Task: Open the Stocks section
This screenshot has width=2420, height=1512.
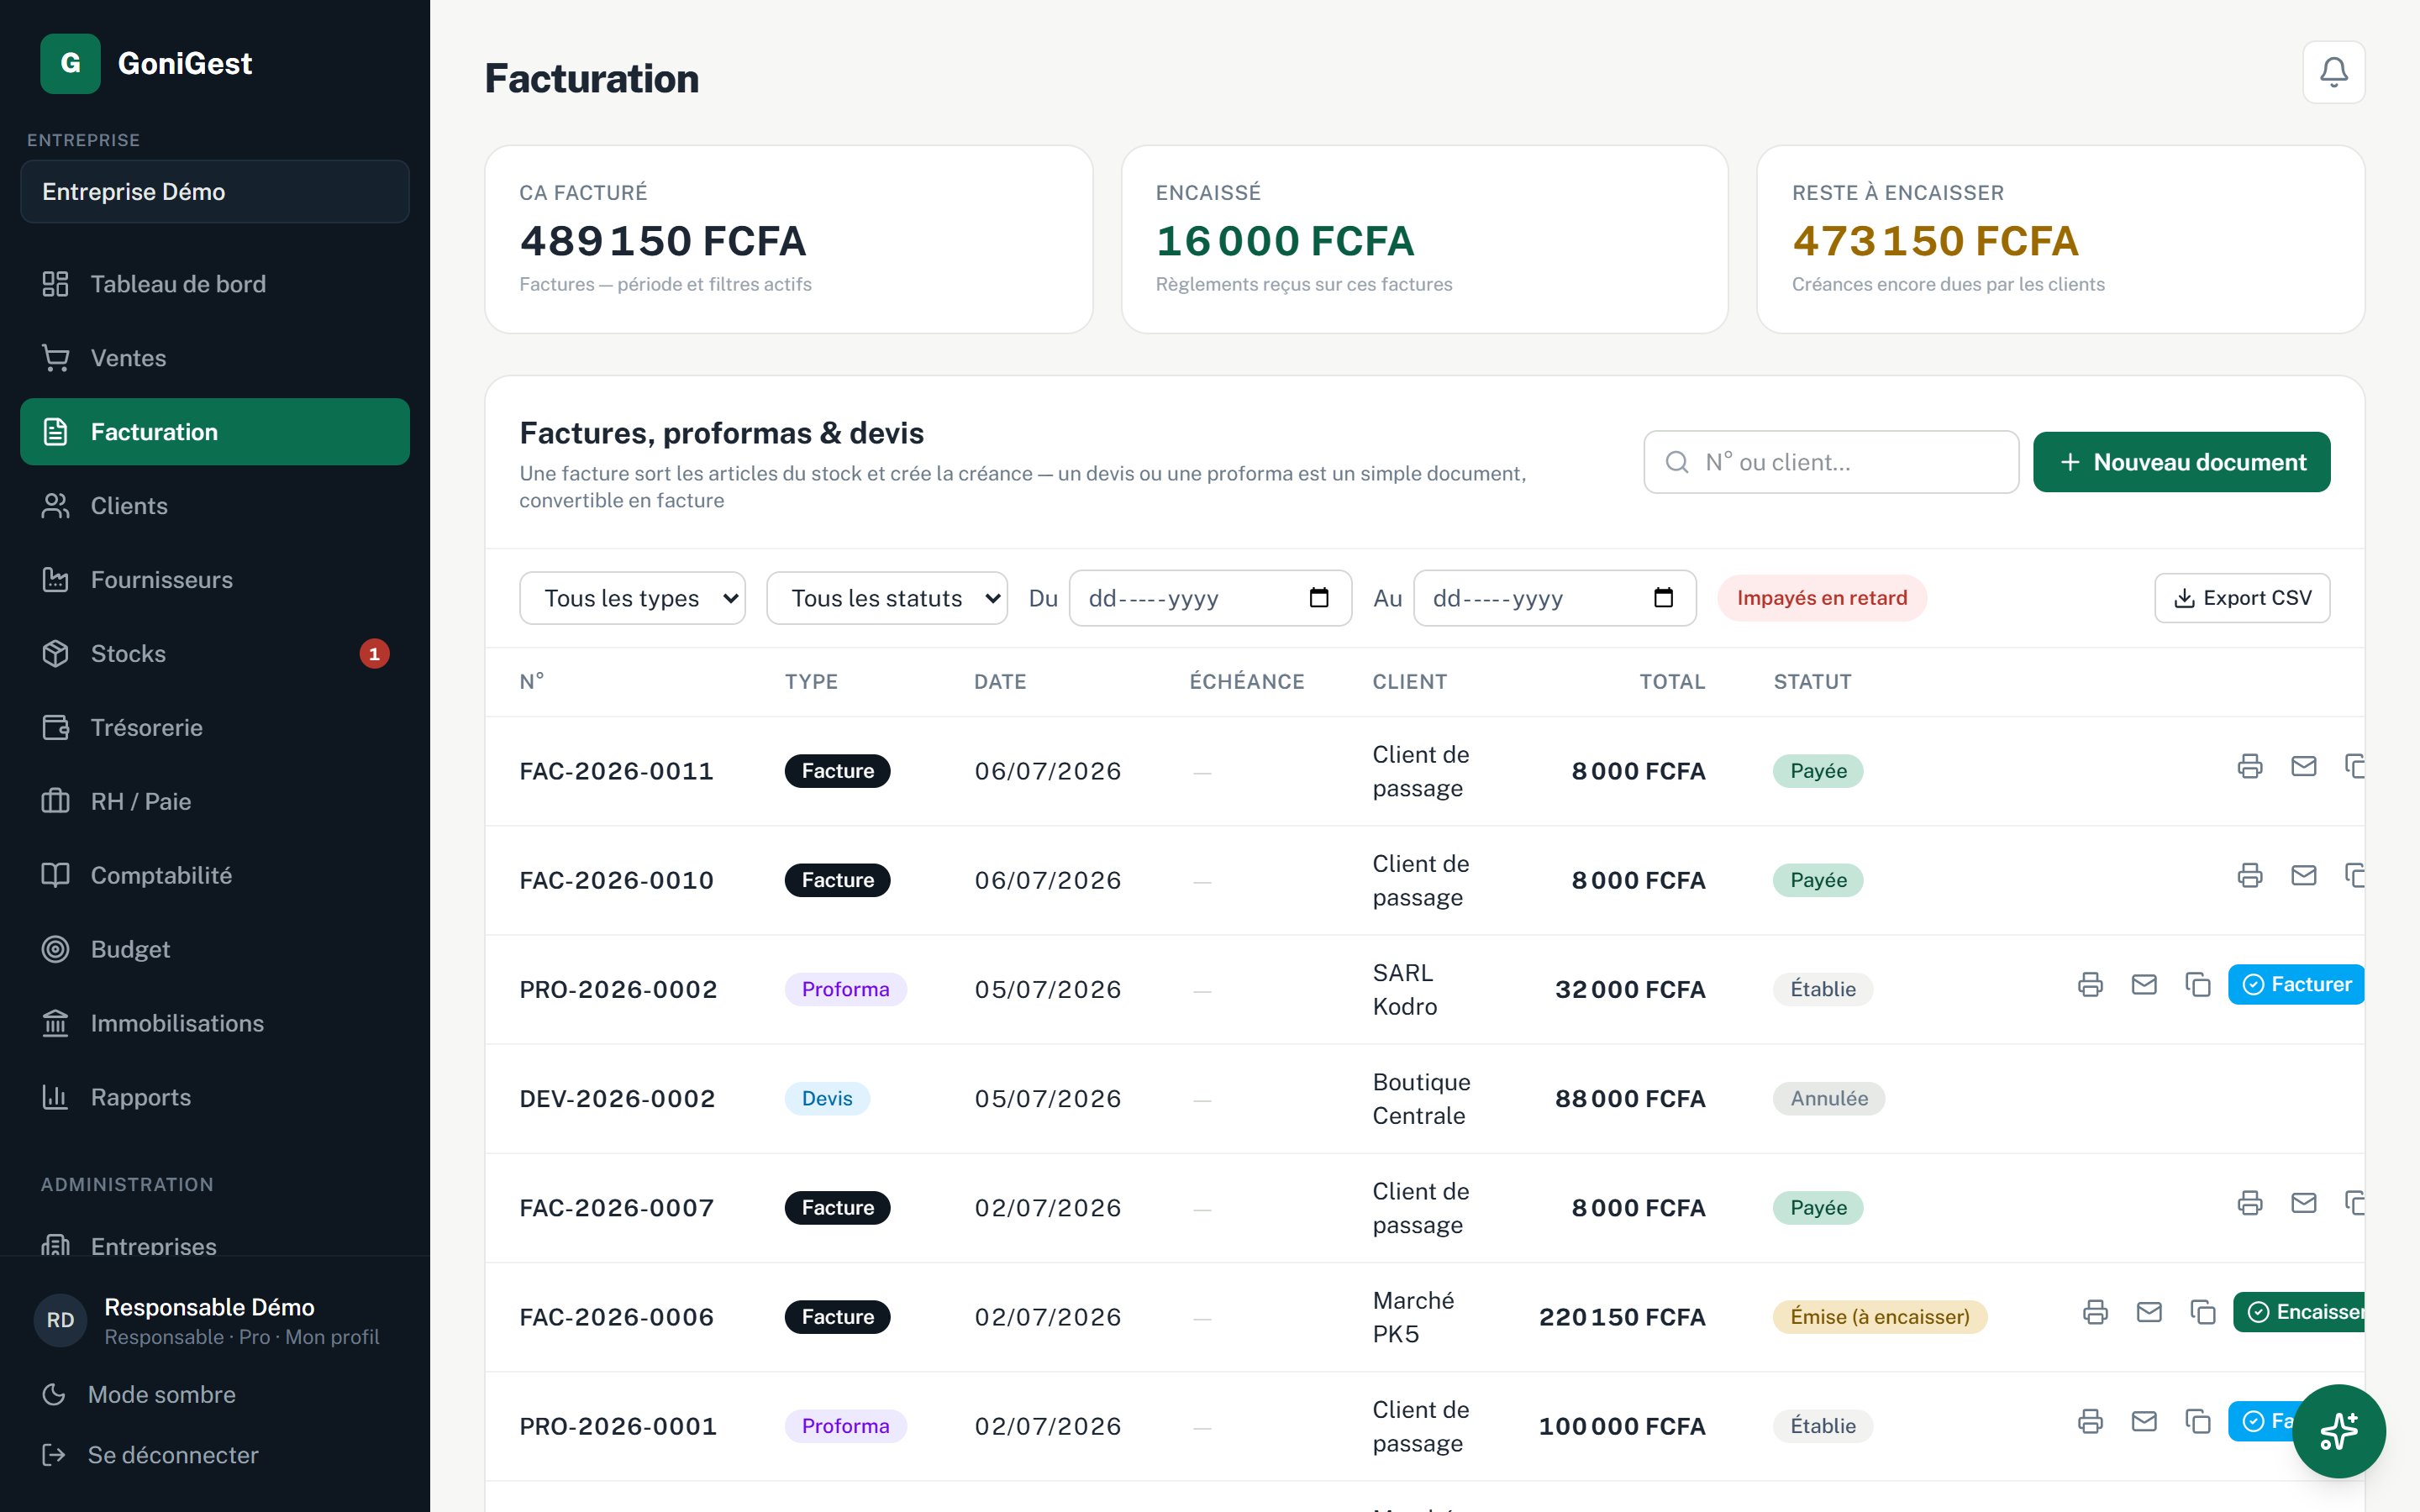Action: point(215,654)
